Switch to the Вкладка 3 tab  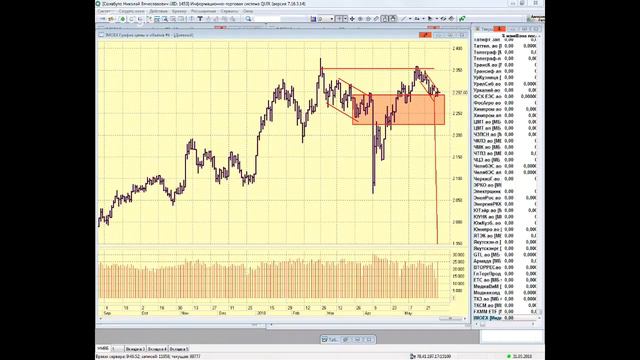pos(135,349)
